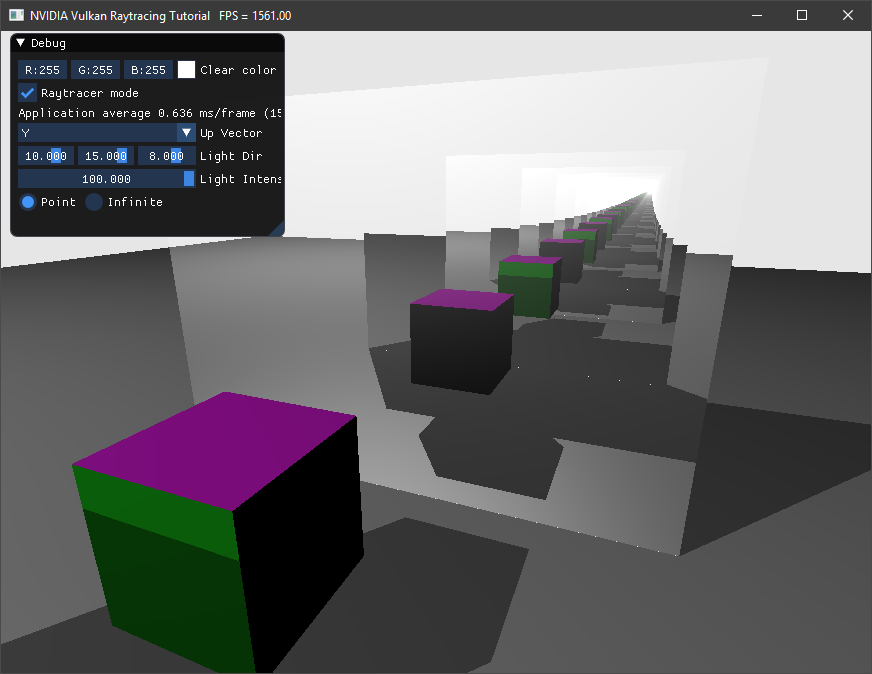Select the Point light radio button
The image size is (872, 674).
tap(28, 202)
